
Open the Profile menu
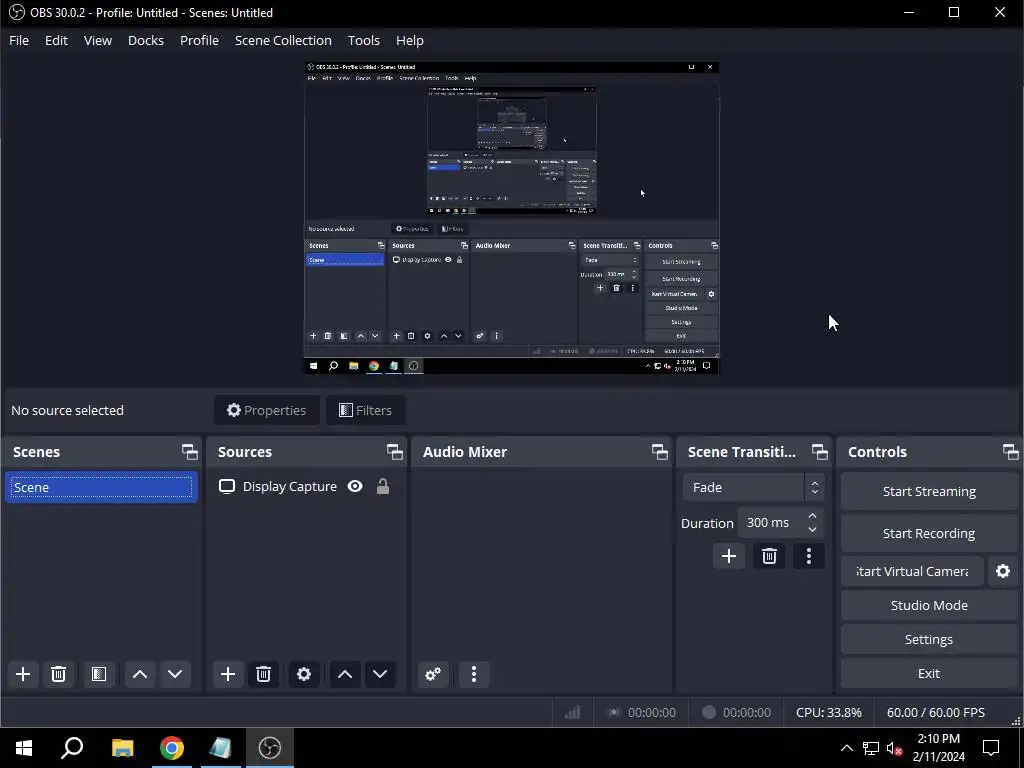[199, 40]
